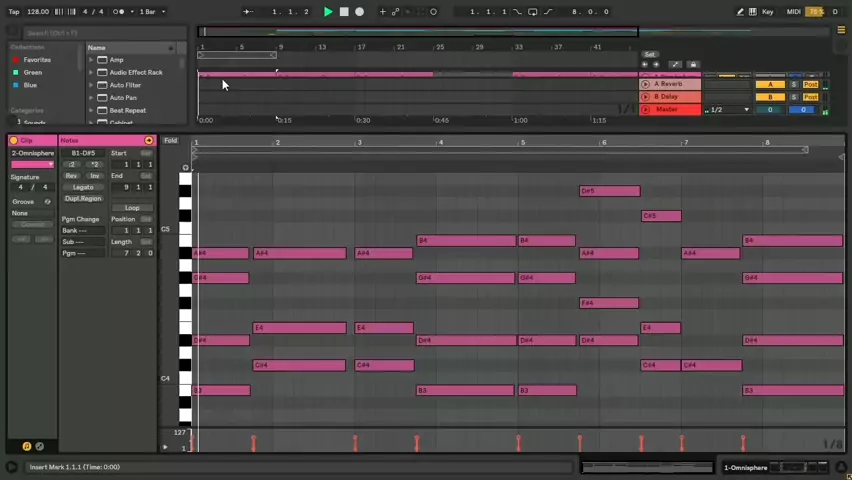Click Notes panel orange arrow icon
The image size is (852, 480).
148,140
